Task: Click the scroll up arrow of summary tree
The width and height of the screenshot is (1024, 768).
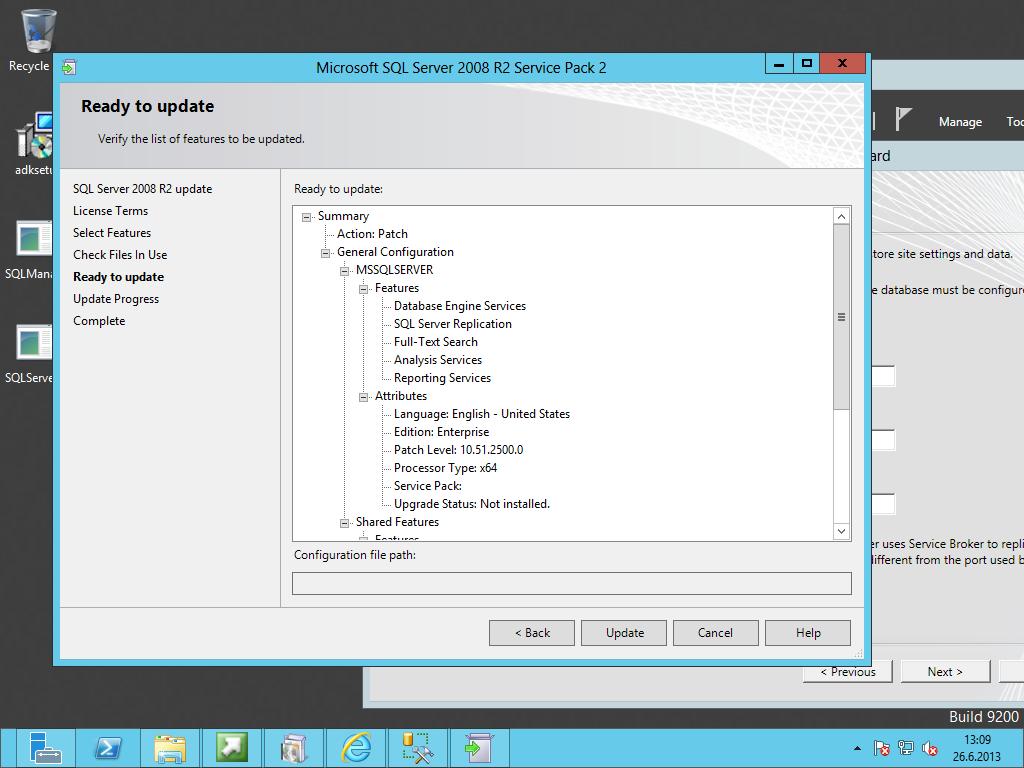Action: (841, 216)
